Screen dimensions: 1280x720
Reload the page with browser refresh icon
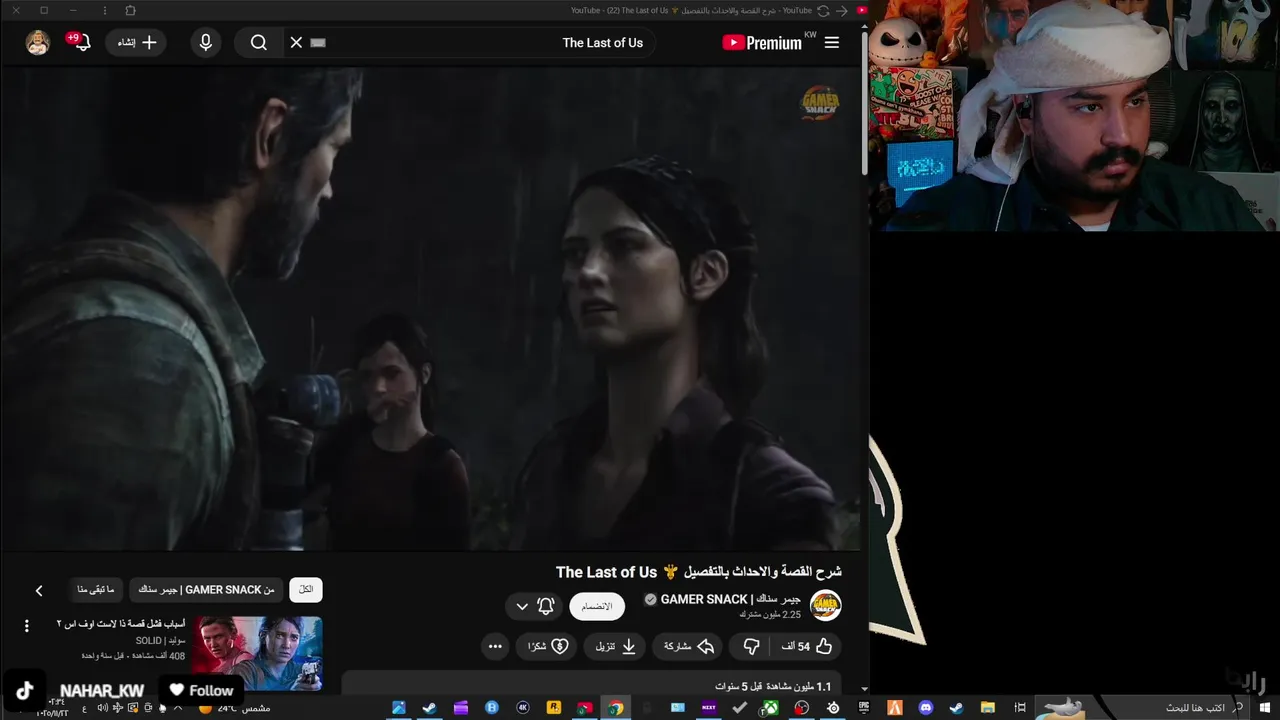pyautogui.click(x=823, y=10)
